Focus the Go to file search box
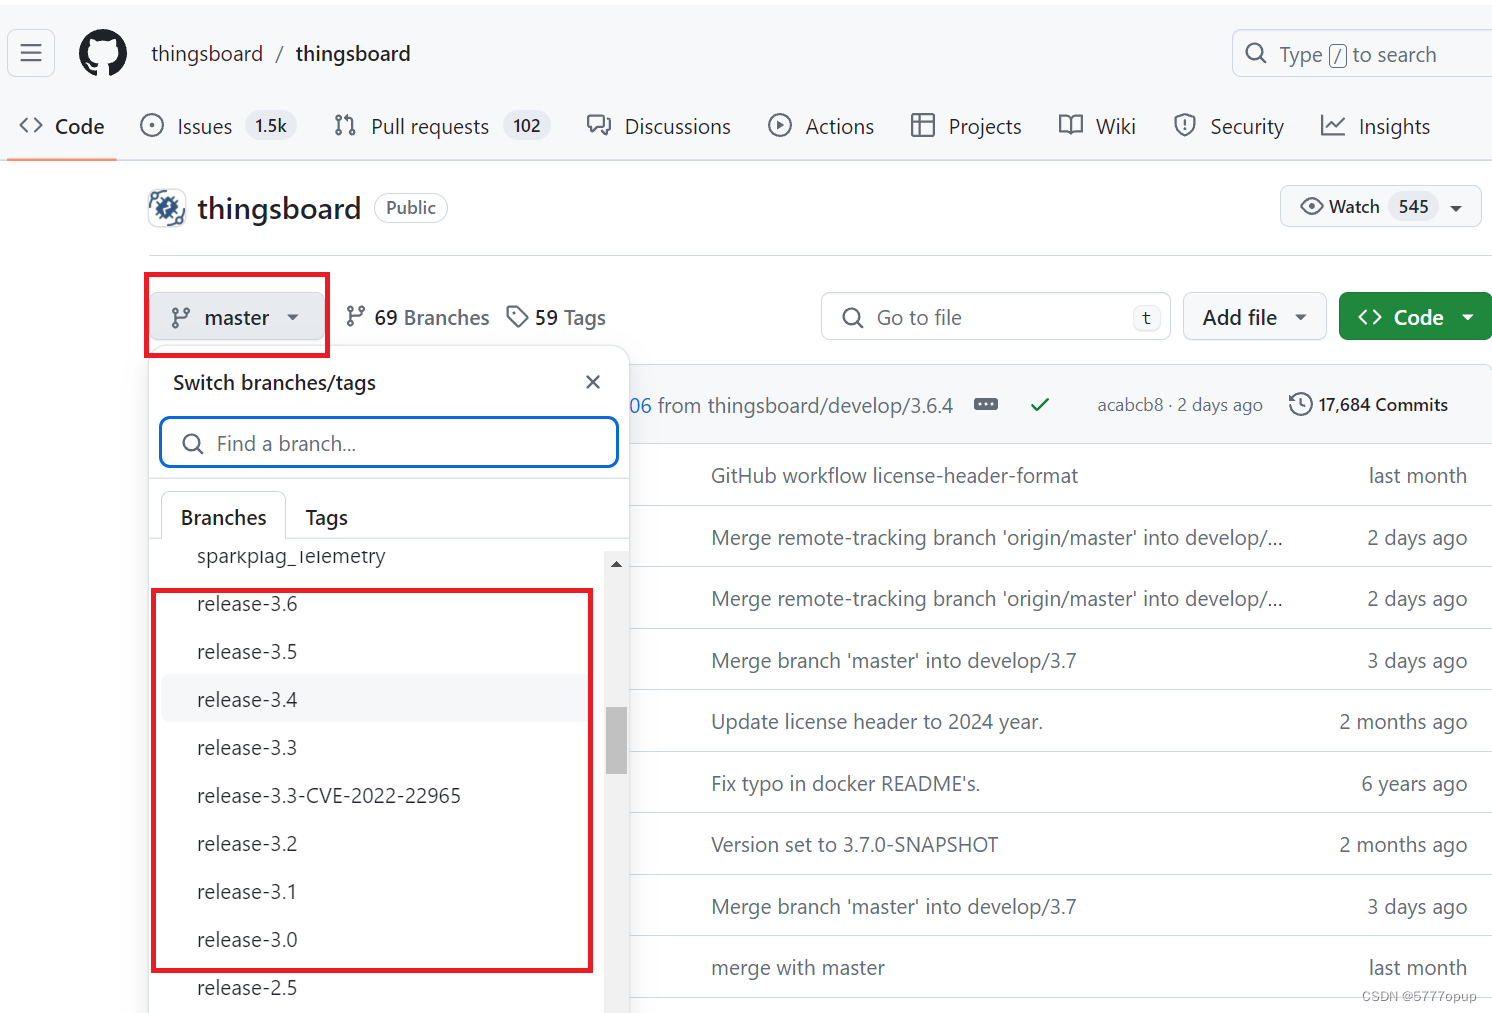The image size is (1492, 1013). pos(995,317)
